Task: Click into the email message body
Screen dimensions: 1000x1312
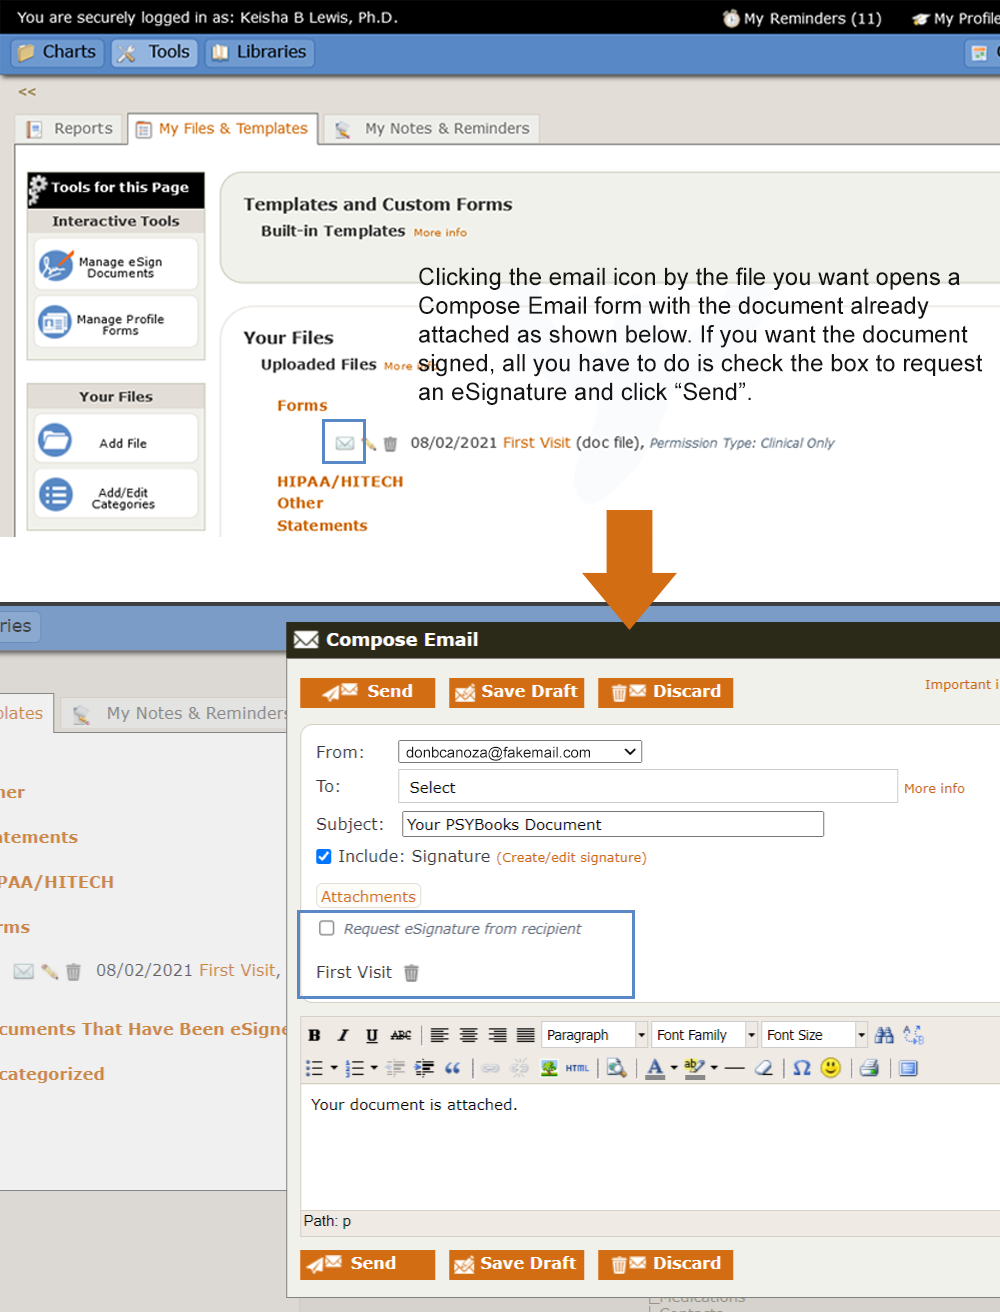Action: (650, 1147)
